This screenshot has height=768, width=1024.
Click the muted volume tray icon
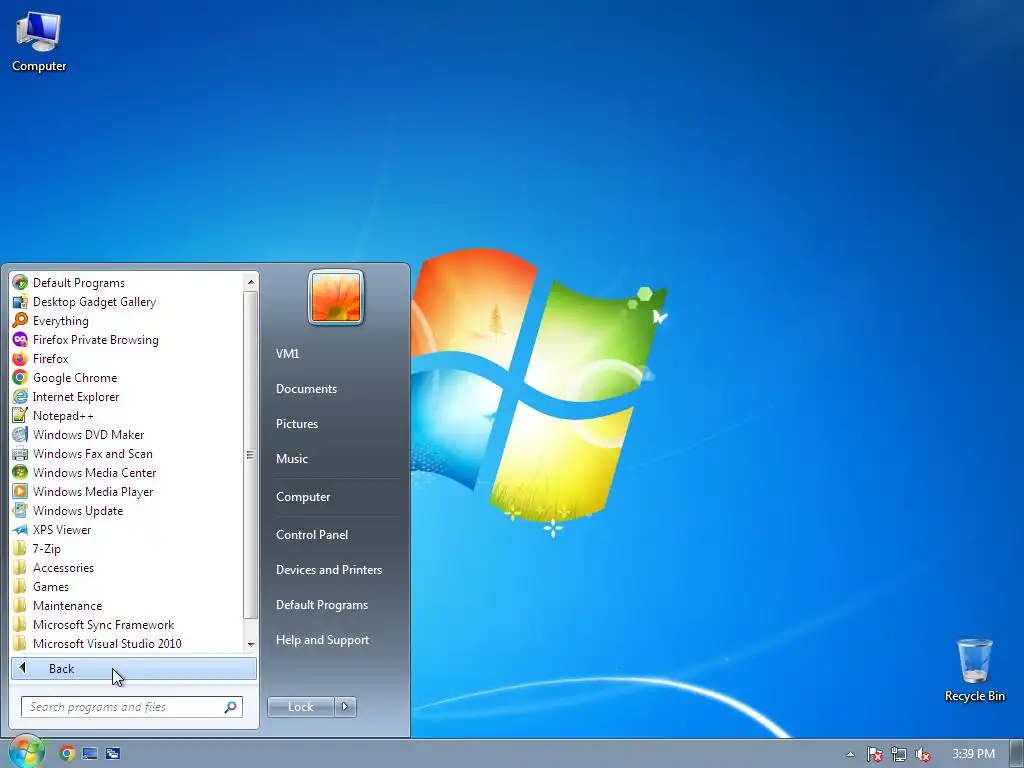click(x=923, y=754)
